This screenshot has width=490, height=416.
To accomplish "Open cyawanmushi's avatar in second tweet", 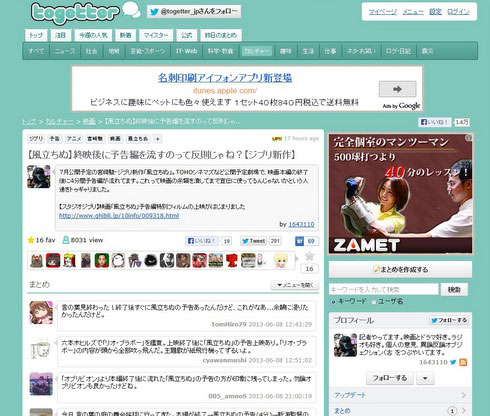I will coord(41,348).
